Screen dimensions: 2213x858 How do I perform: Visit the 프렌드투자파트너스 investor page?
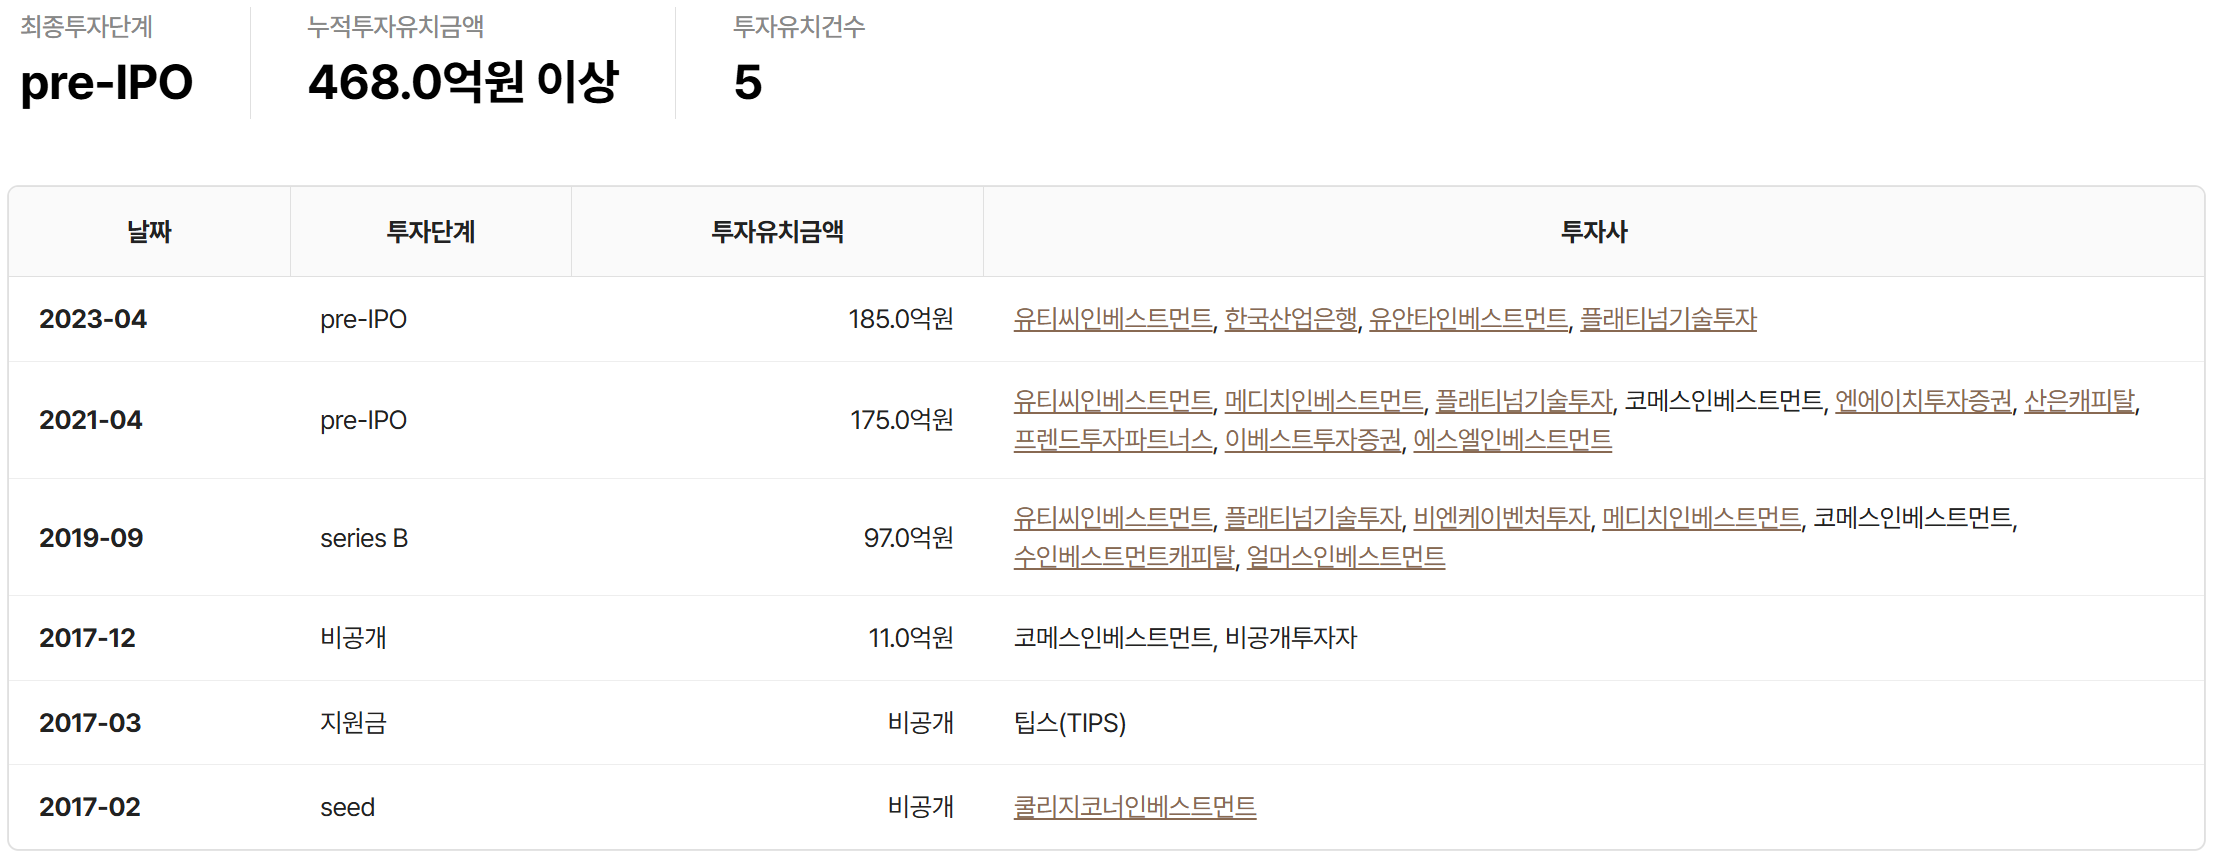click(x=1112, y=440)
